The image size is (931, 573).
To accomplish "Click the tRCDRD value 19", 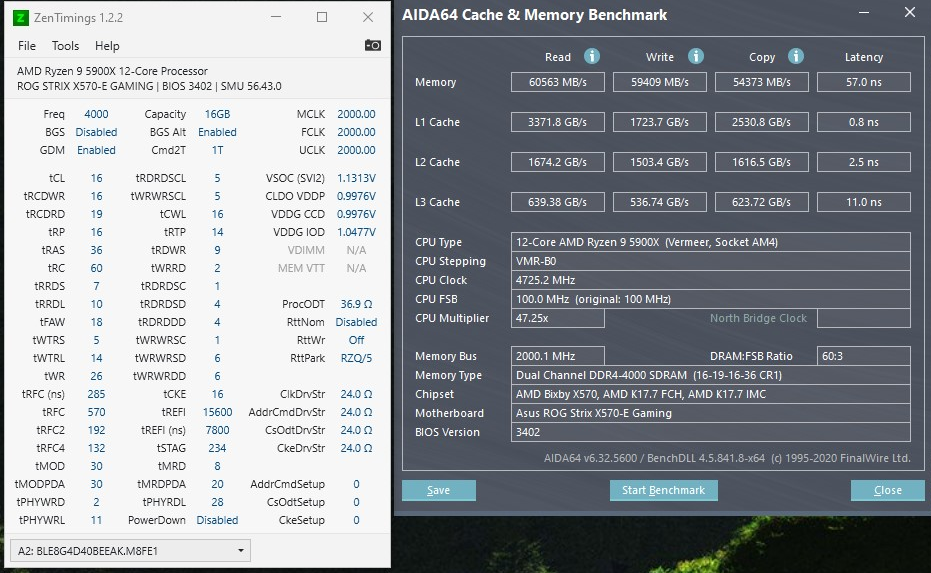I will coord(96,214).
